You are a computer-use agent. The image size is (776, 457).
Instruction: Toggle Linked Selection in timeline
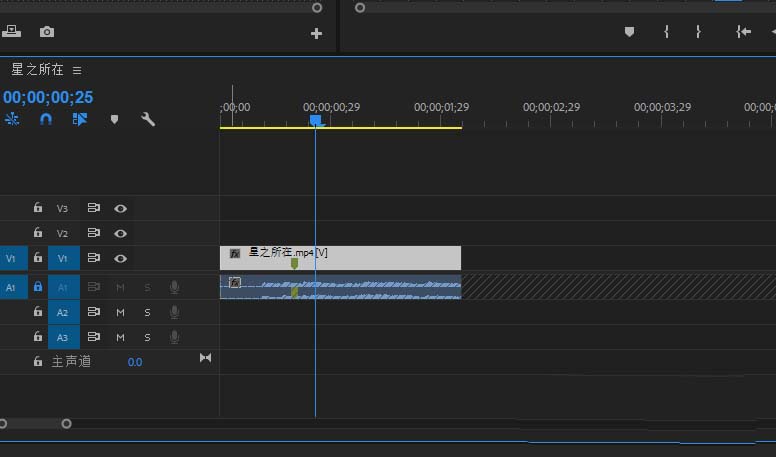(x=80, y=119)
